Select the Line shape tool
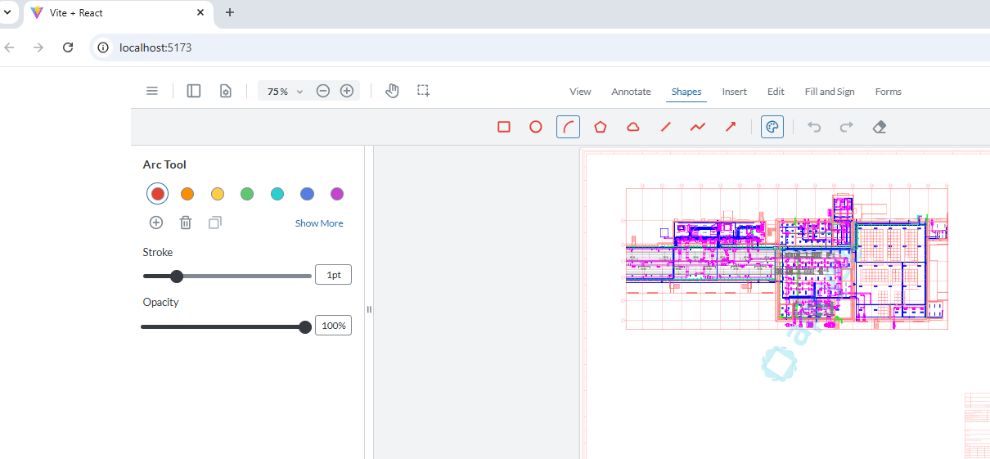The height and width of the screenshot is (459, 990). (665, 127)
